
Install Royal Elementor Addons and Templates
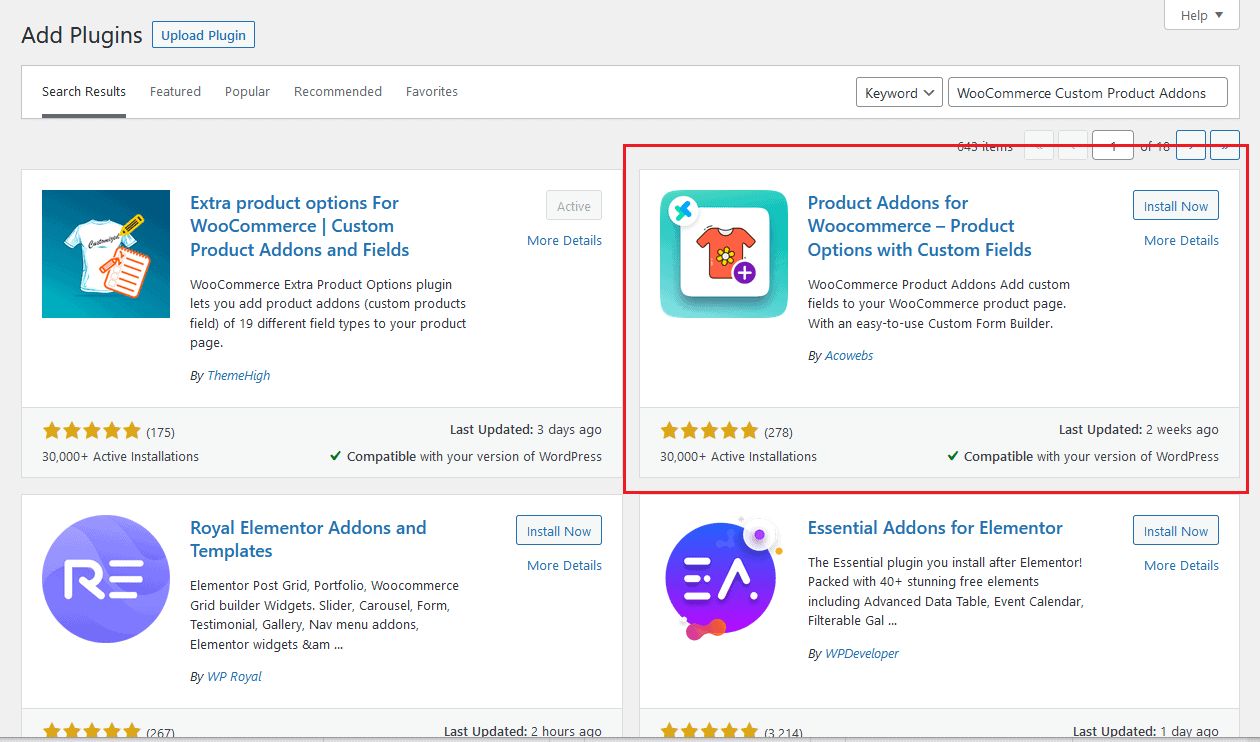[558, 531]
